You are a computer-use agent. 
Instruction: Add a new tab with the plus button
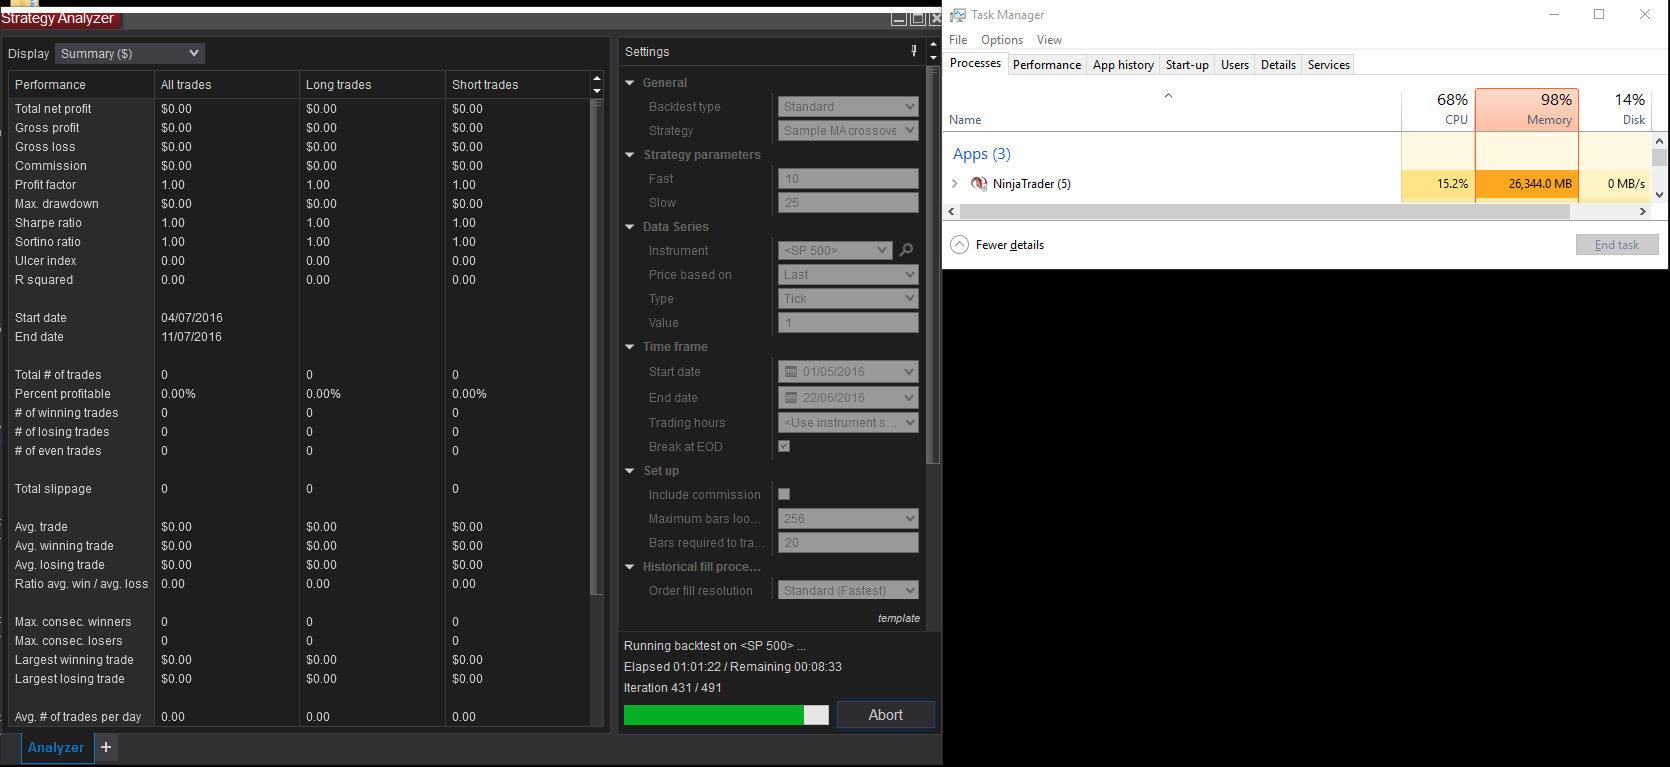click(x=106, y=747)
